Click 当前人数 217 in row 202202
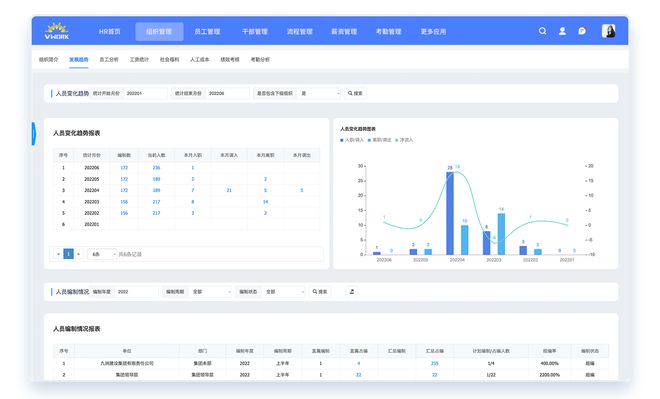This screenshot has width=660, height=399. point(156,213)
